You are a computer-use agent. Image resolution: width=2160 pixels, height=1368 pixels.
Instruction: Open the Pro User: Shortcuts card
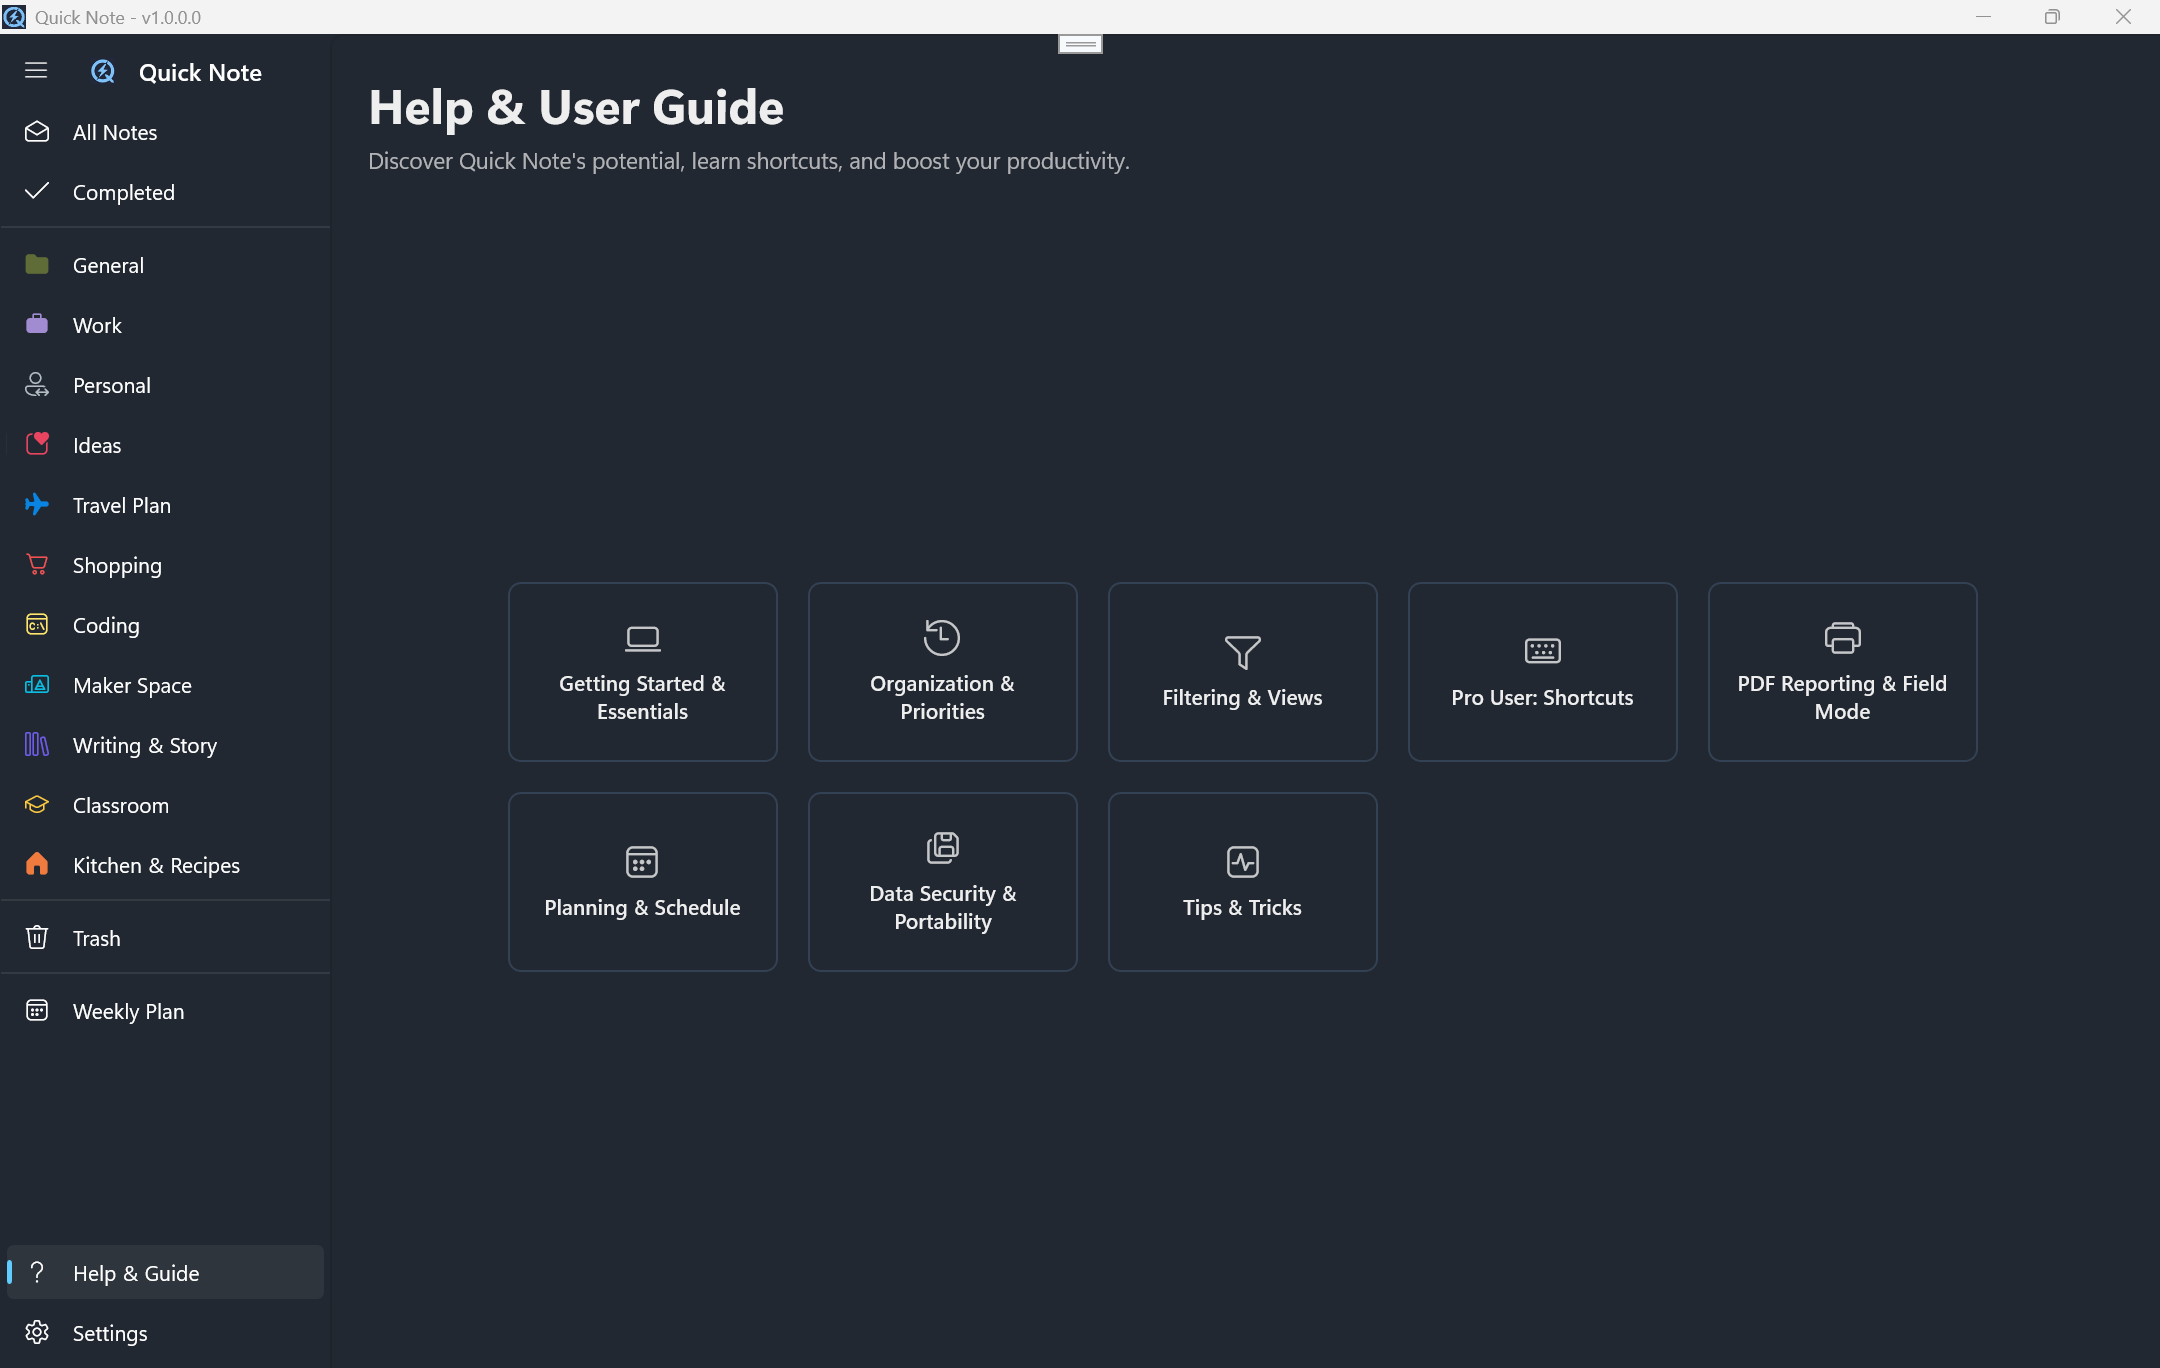(1542, 672)
